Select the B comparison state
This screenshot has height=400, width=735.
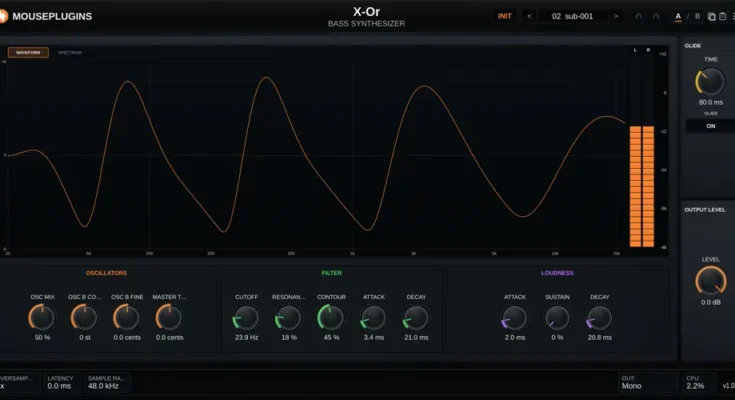click(697, 16)
